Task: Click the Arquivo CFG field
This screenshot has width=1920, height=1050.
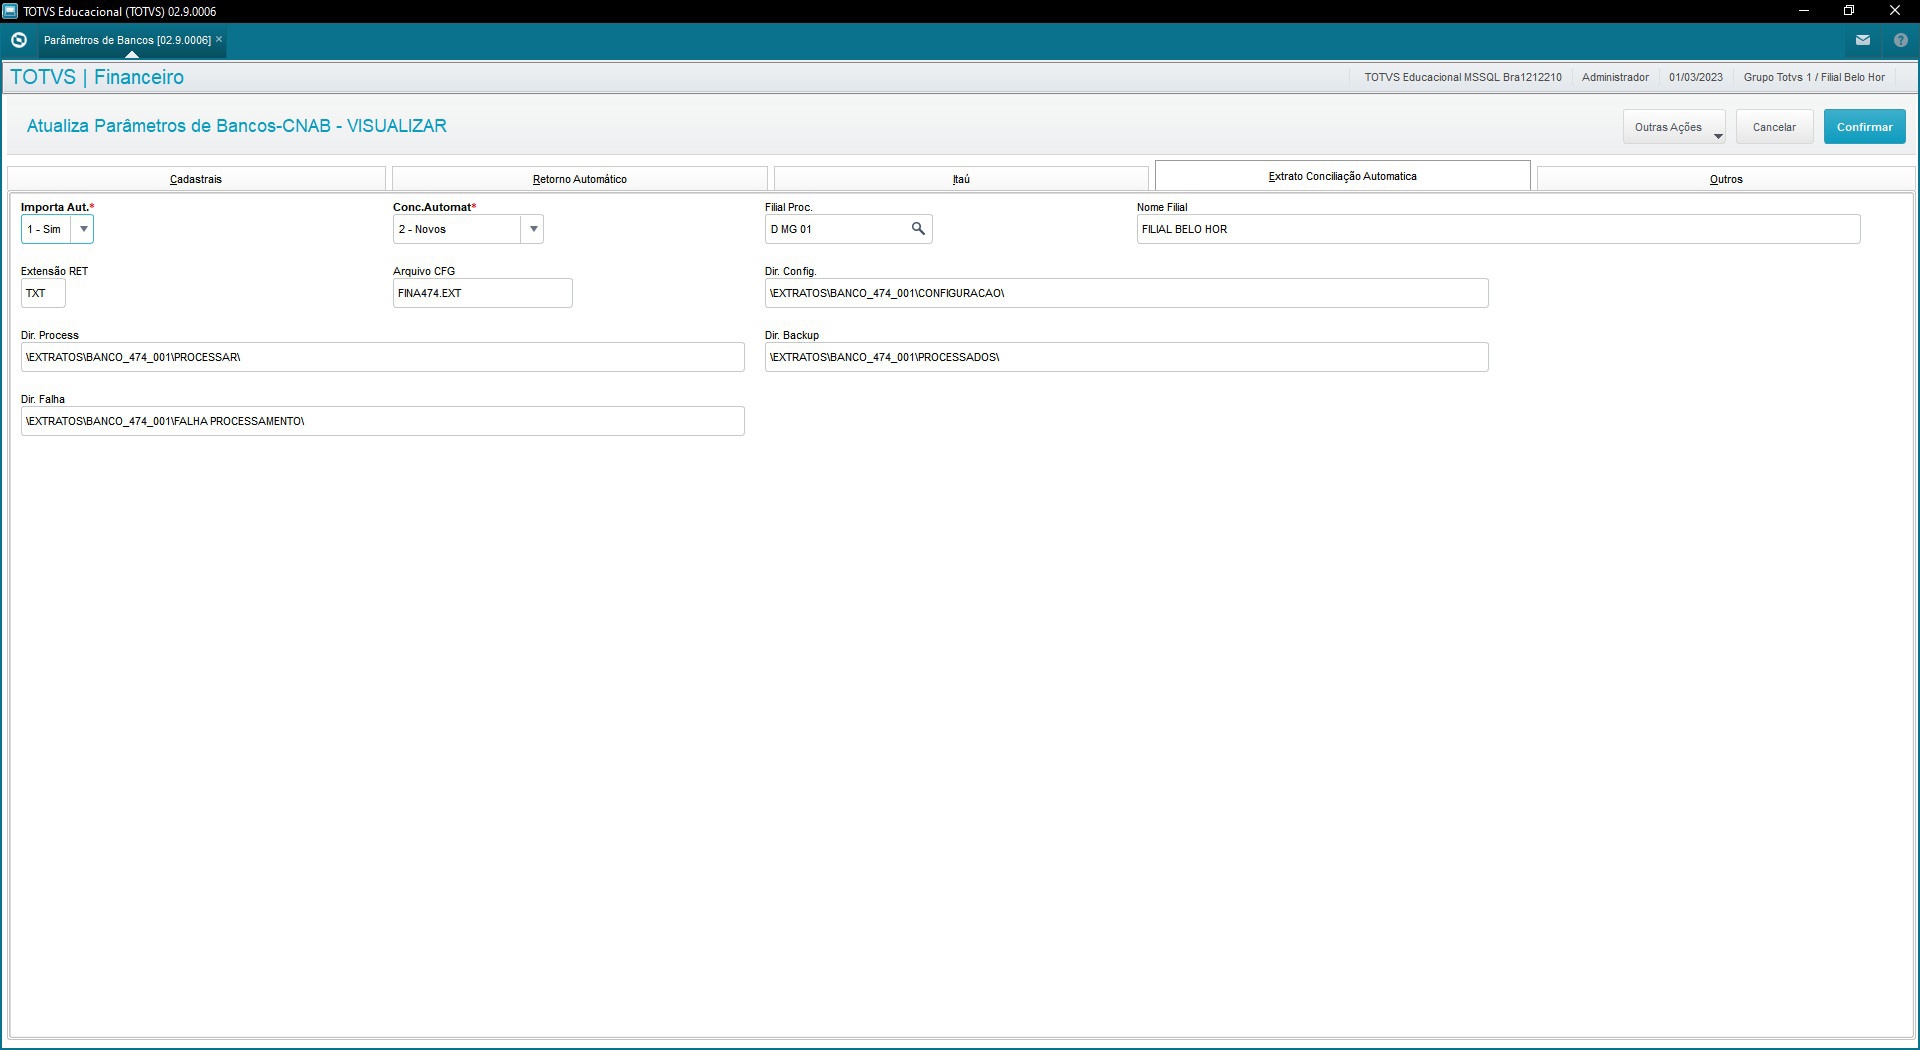Action: tap(482, 293)
